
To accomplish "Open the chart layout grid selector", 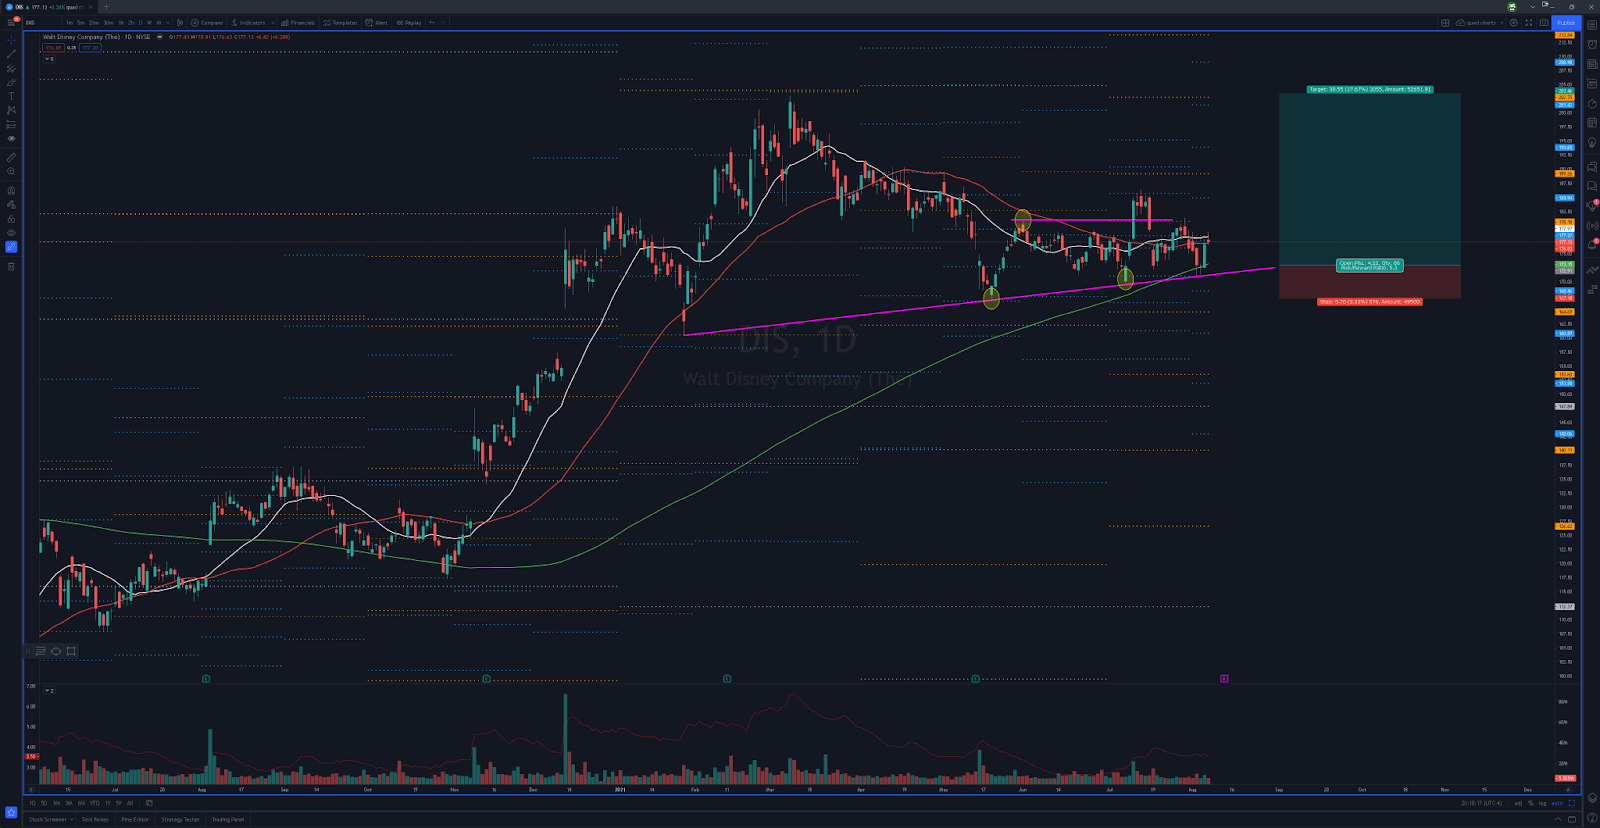I will [1445, 22].
